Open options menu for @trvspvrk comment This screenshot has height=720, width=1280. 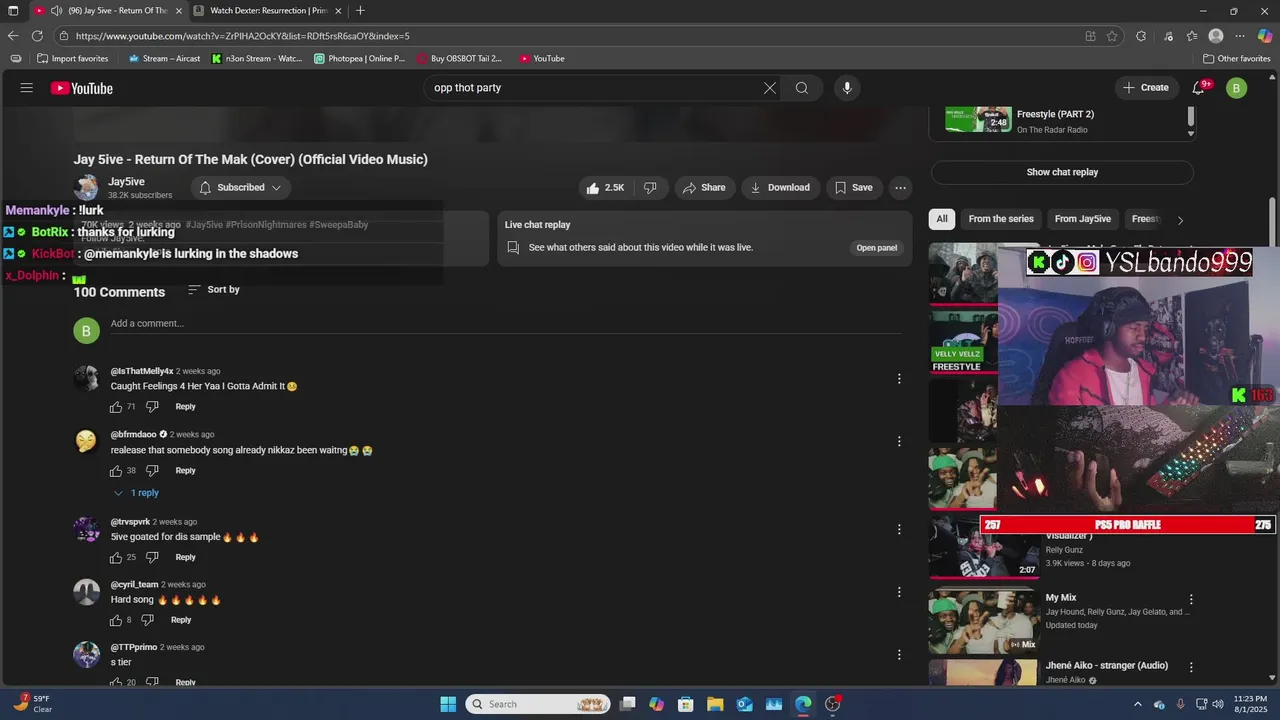(899, 530)
